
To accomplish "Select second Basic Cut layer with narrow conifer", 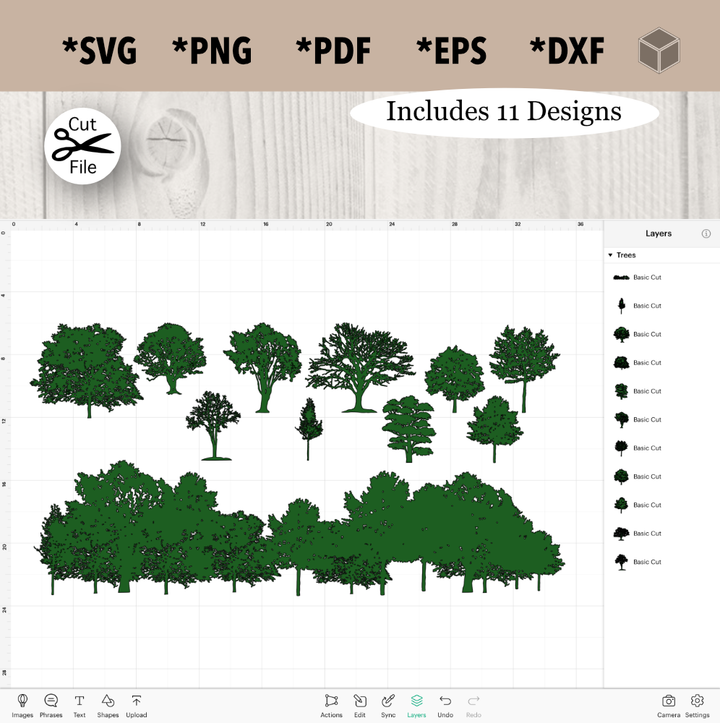I will [662, 306].
